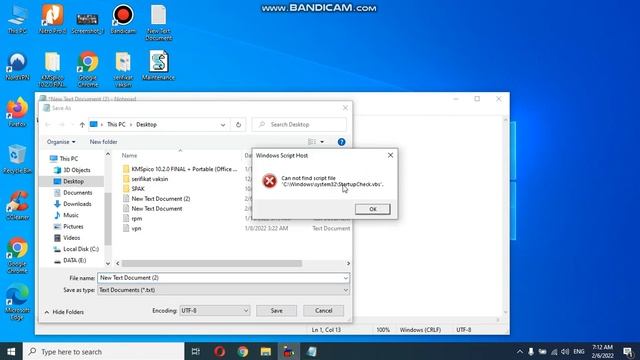
Task: Open Microsoft Edge desktop shortcut
Action: coord(17,302)
